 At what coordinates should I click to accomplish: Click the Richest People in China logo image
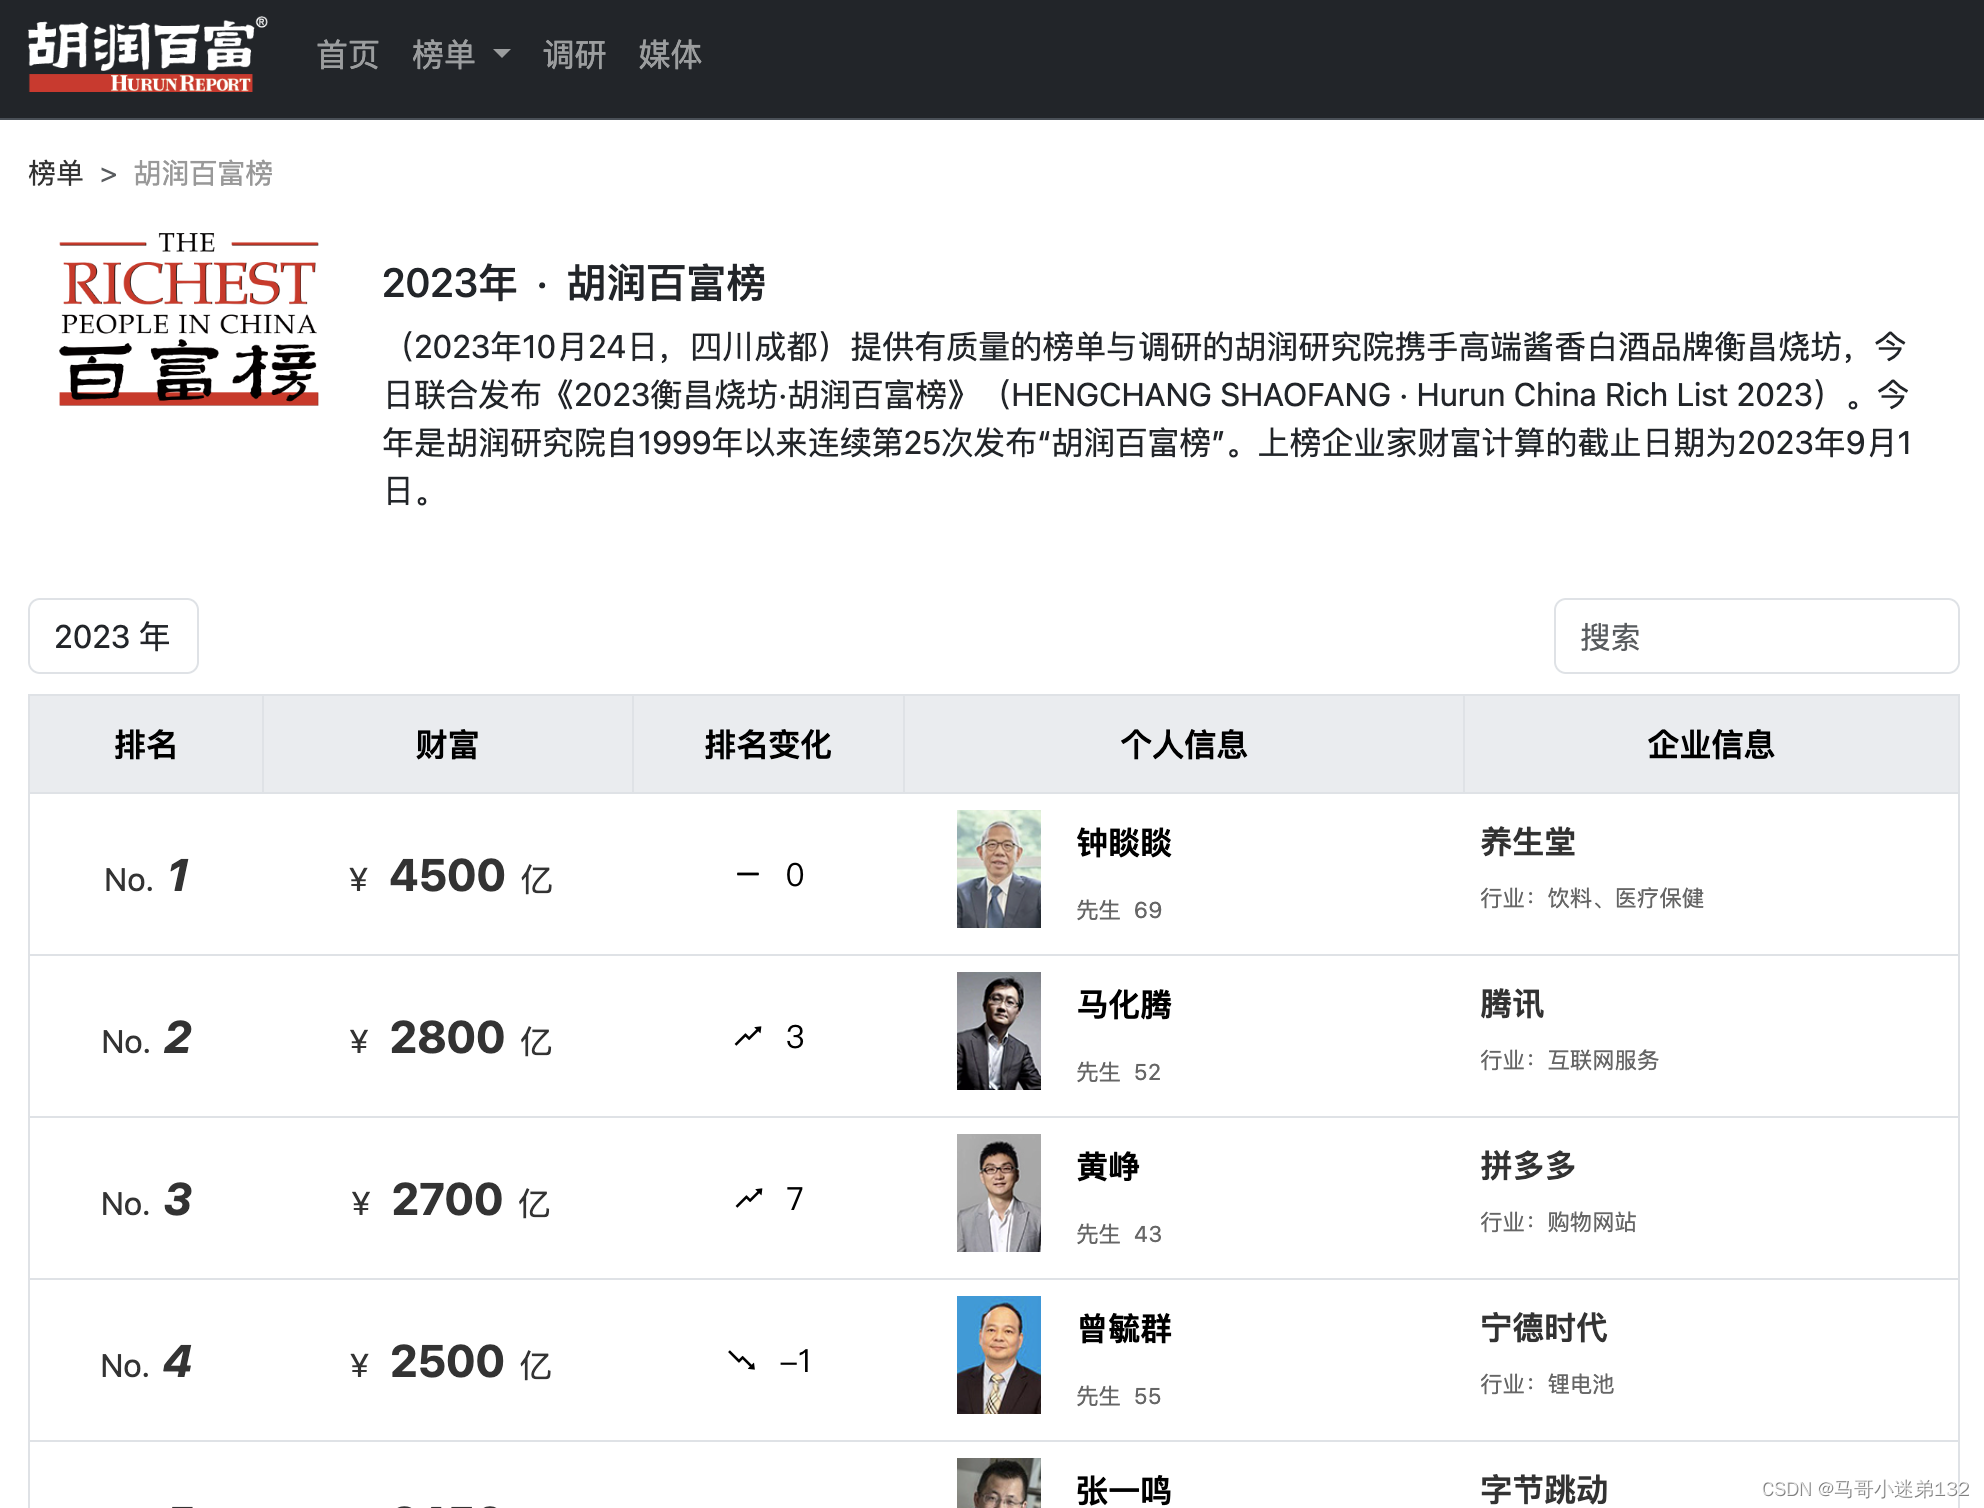[x=188, y=319]
